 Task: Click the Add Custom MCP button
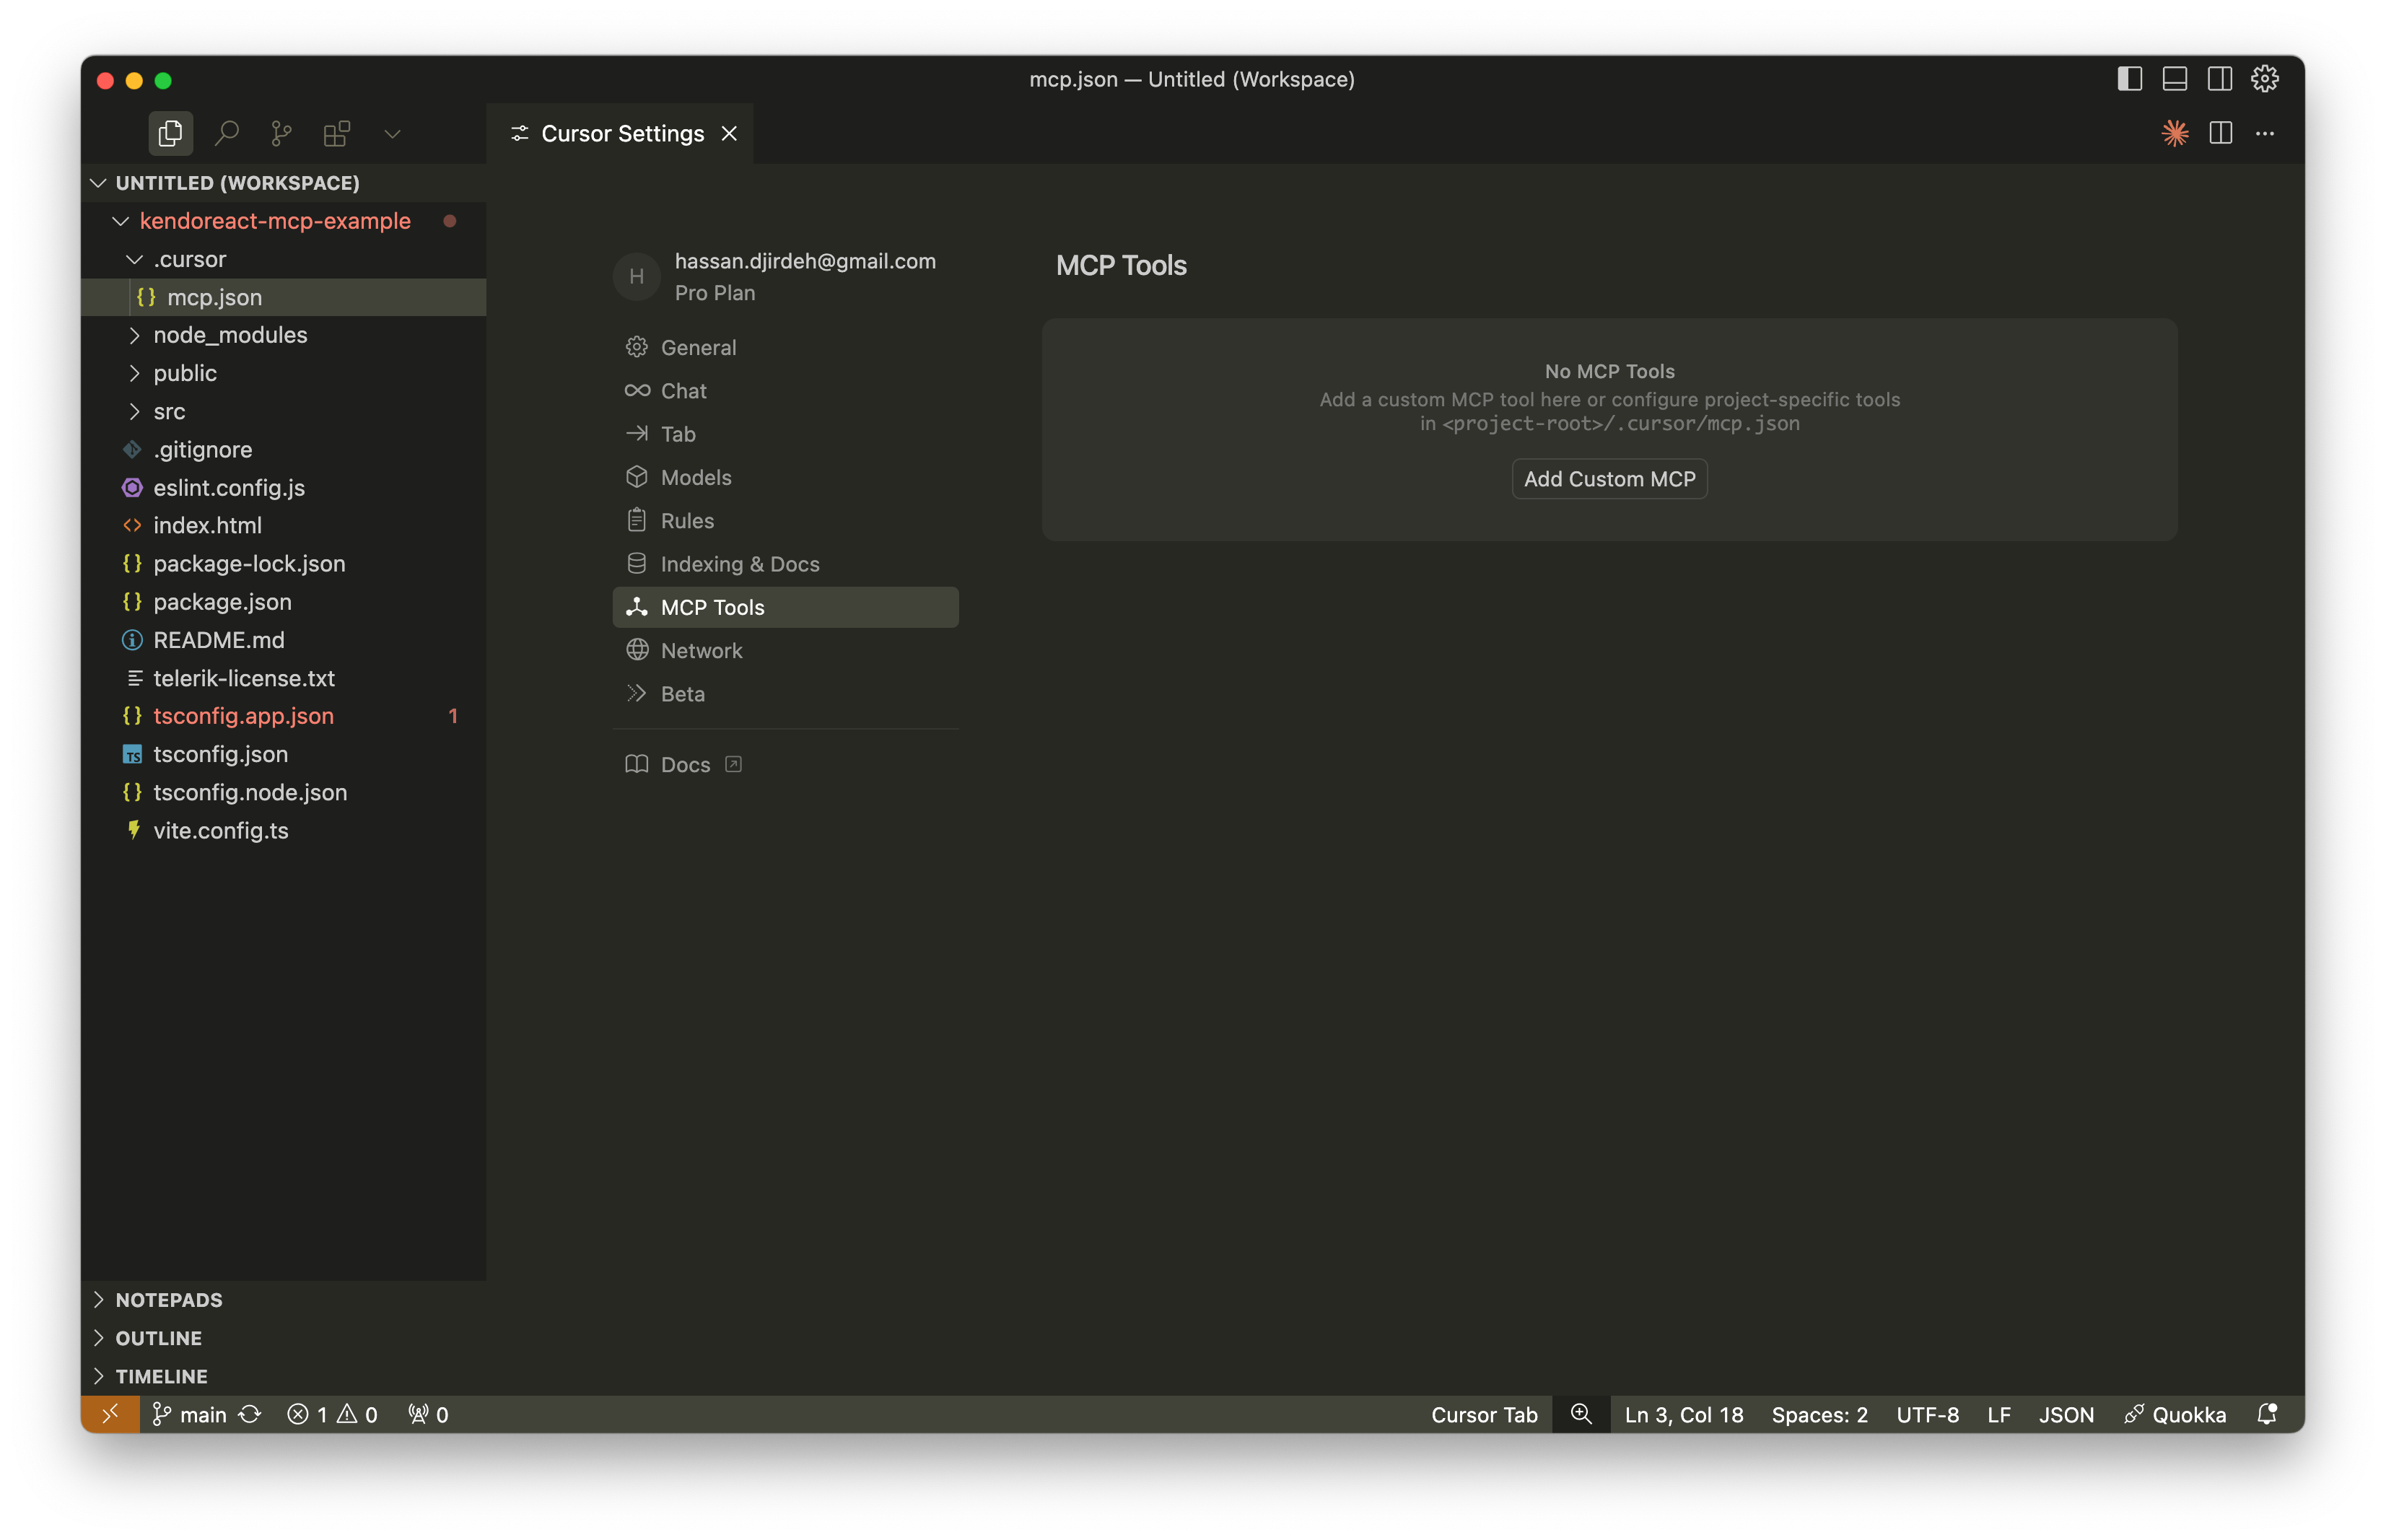tap(1608, 478)
